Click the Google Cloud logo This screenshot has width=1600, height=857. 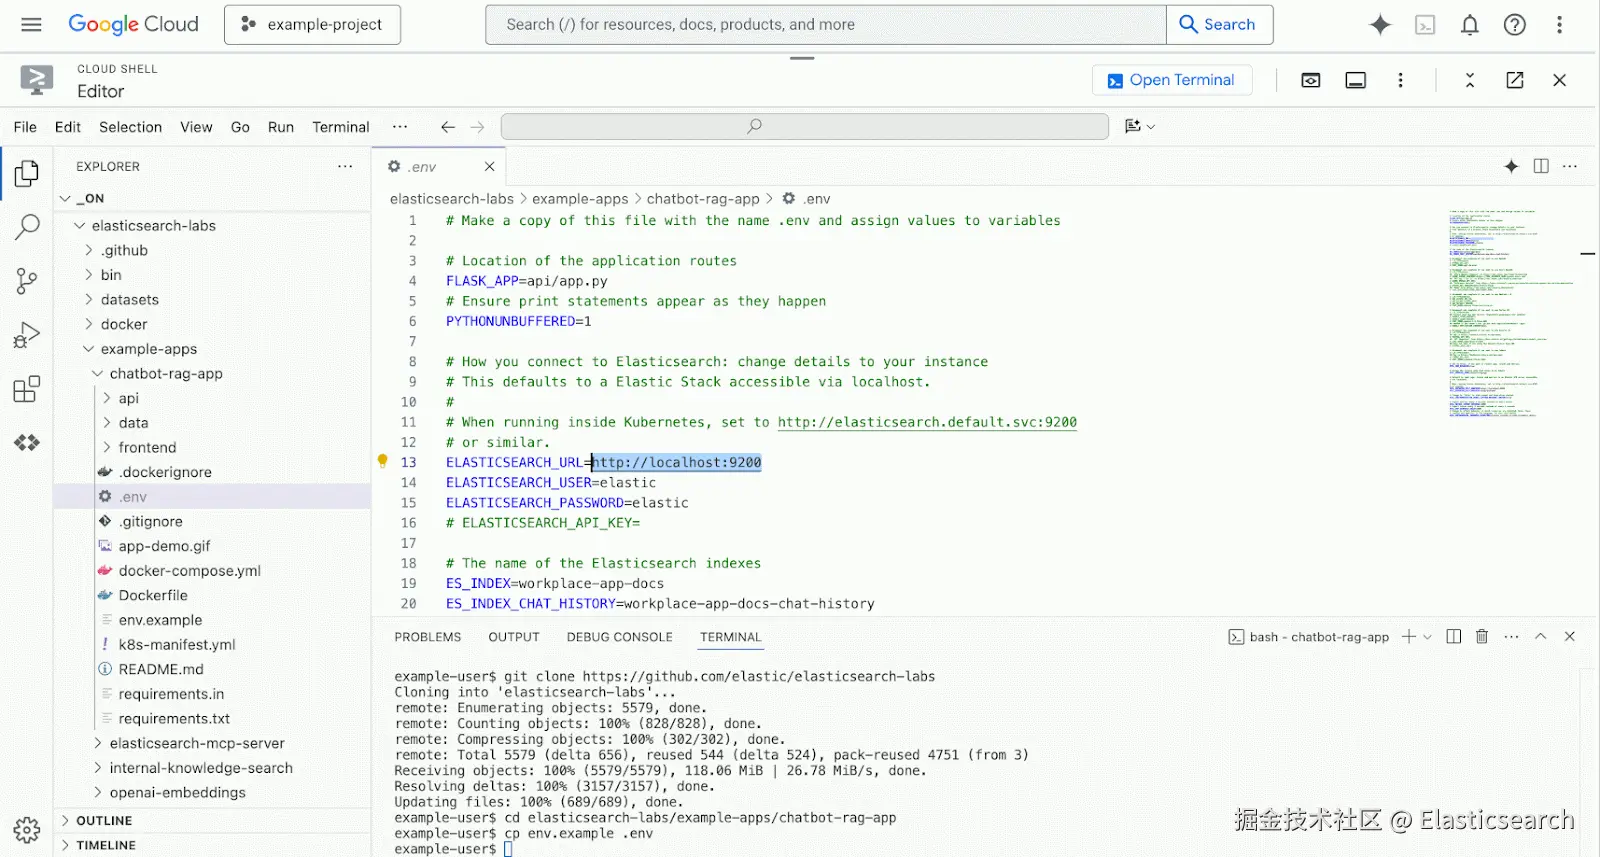134,24
